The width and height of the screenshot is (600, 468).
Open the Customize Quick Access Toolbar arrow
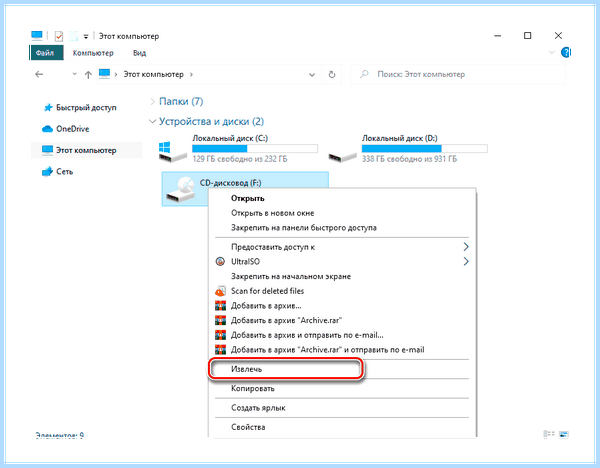click(x=86, y=37)
